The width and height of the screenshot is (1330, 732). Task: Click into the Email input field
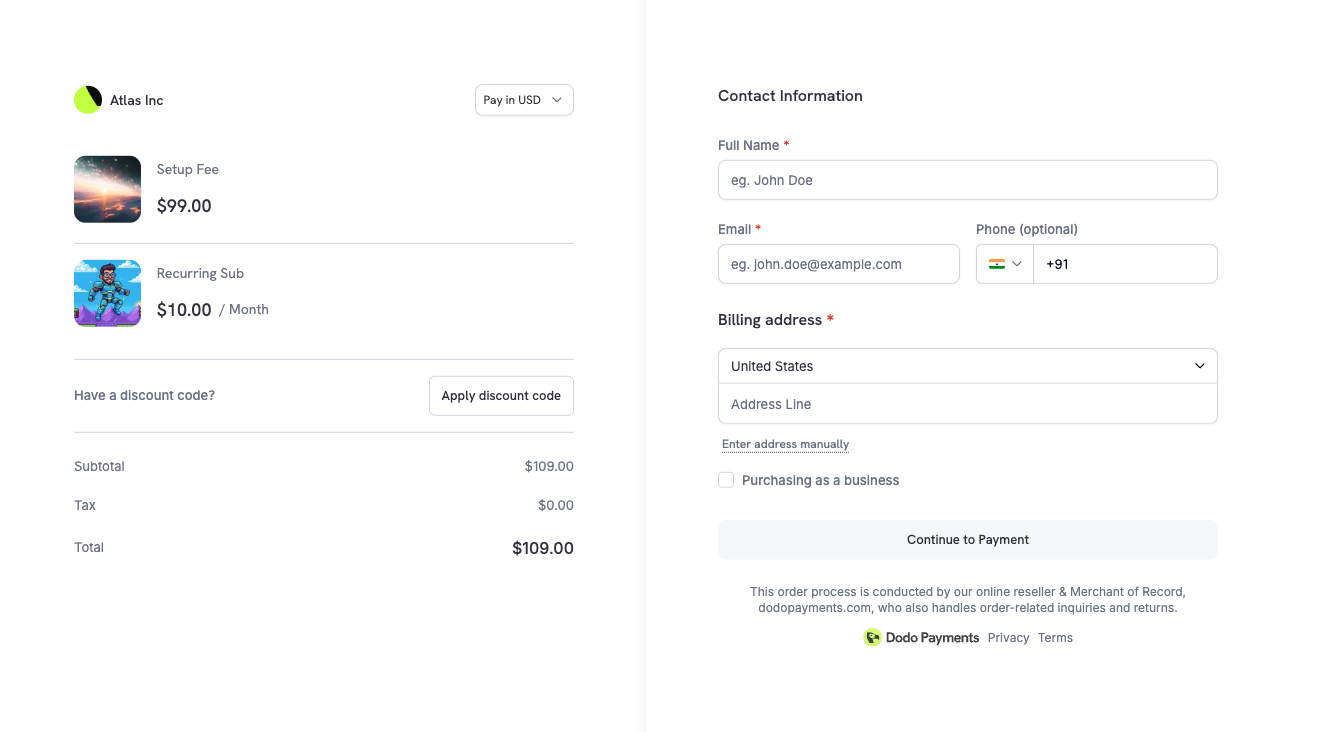click(838, 264)
